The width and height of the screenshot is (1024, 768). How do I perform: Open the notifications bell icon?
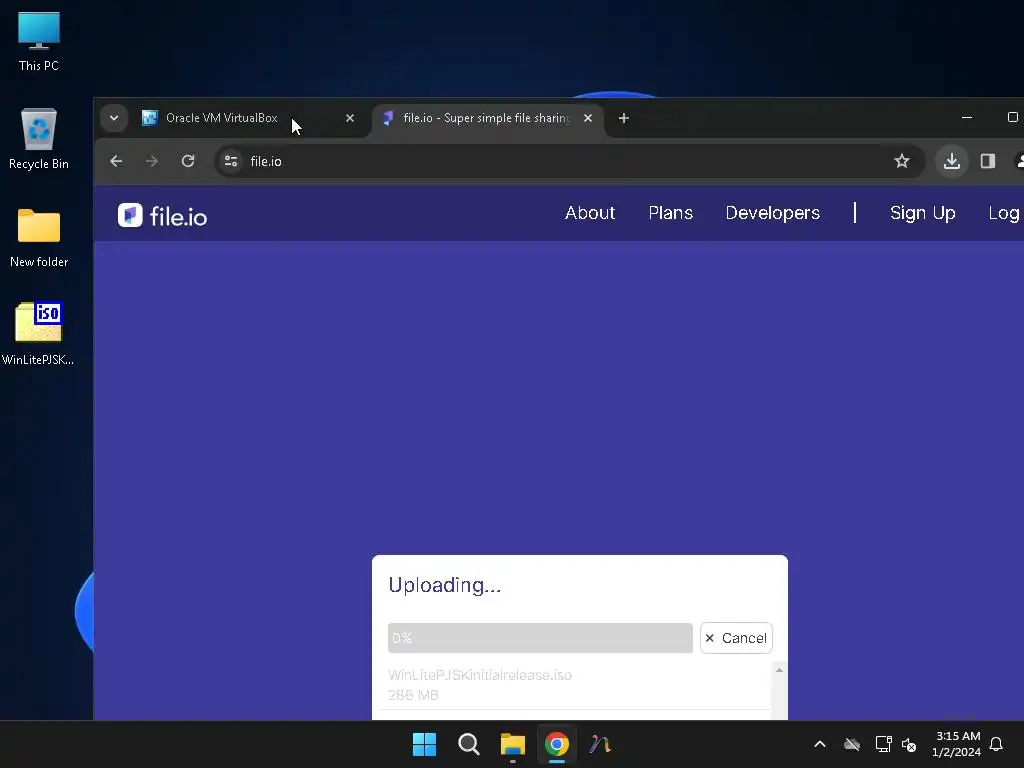996,744
